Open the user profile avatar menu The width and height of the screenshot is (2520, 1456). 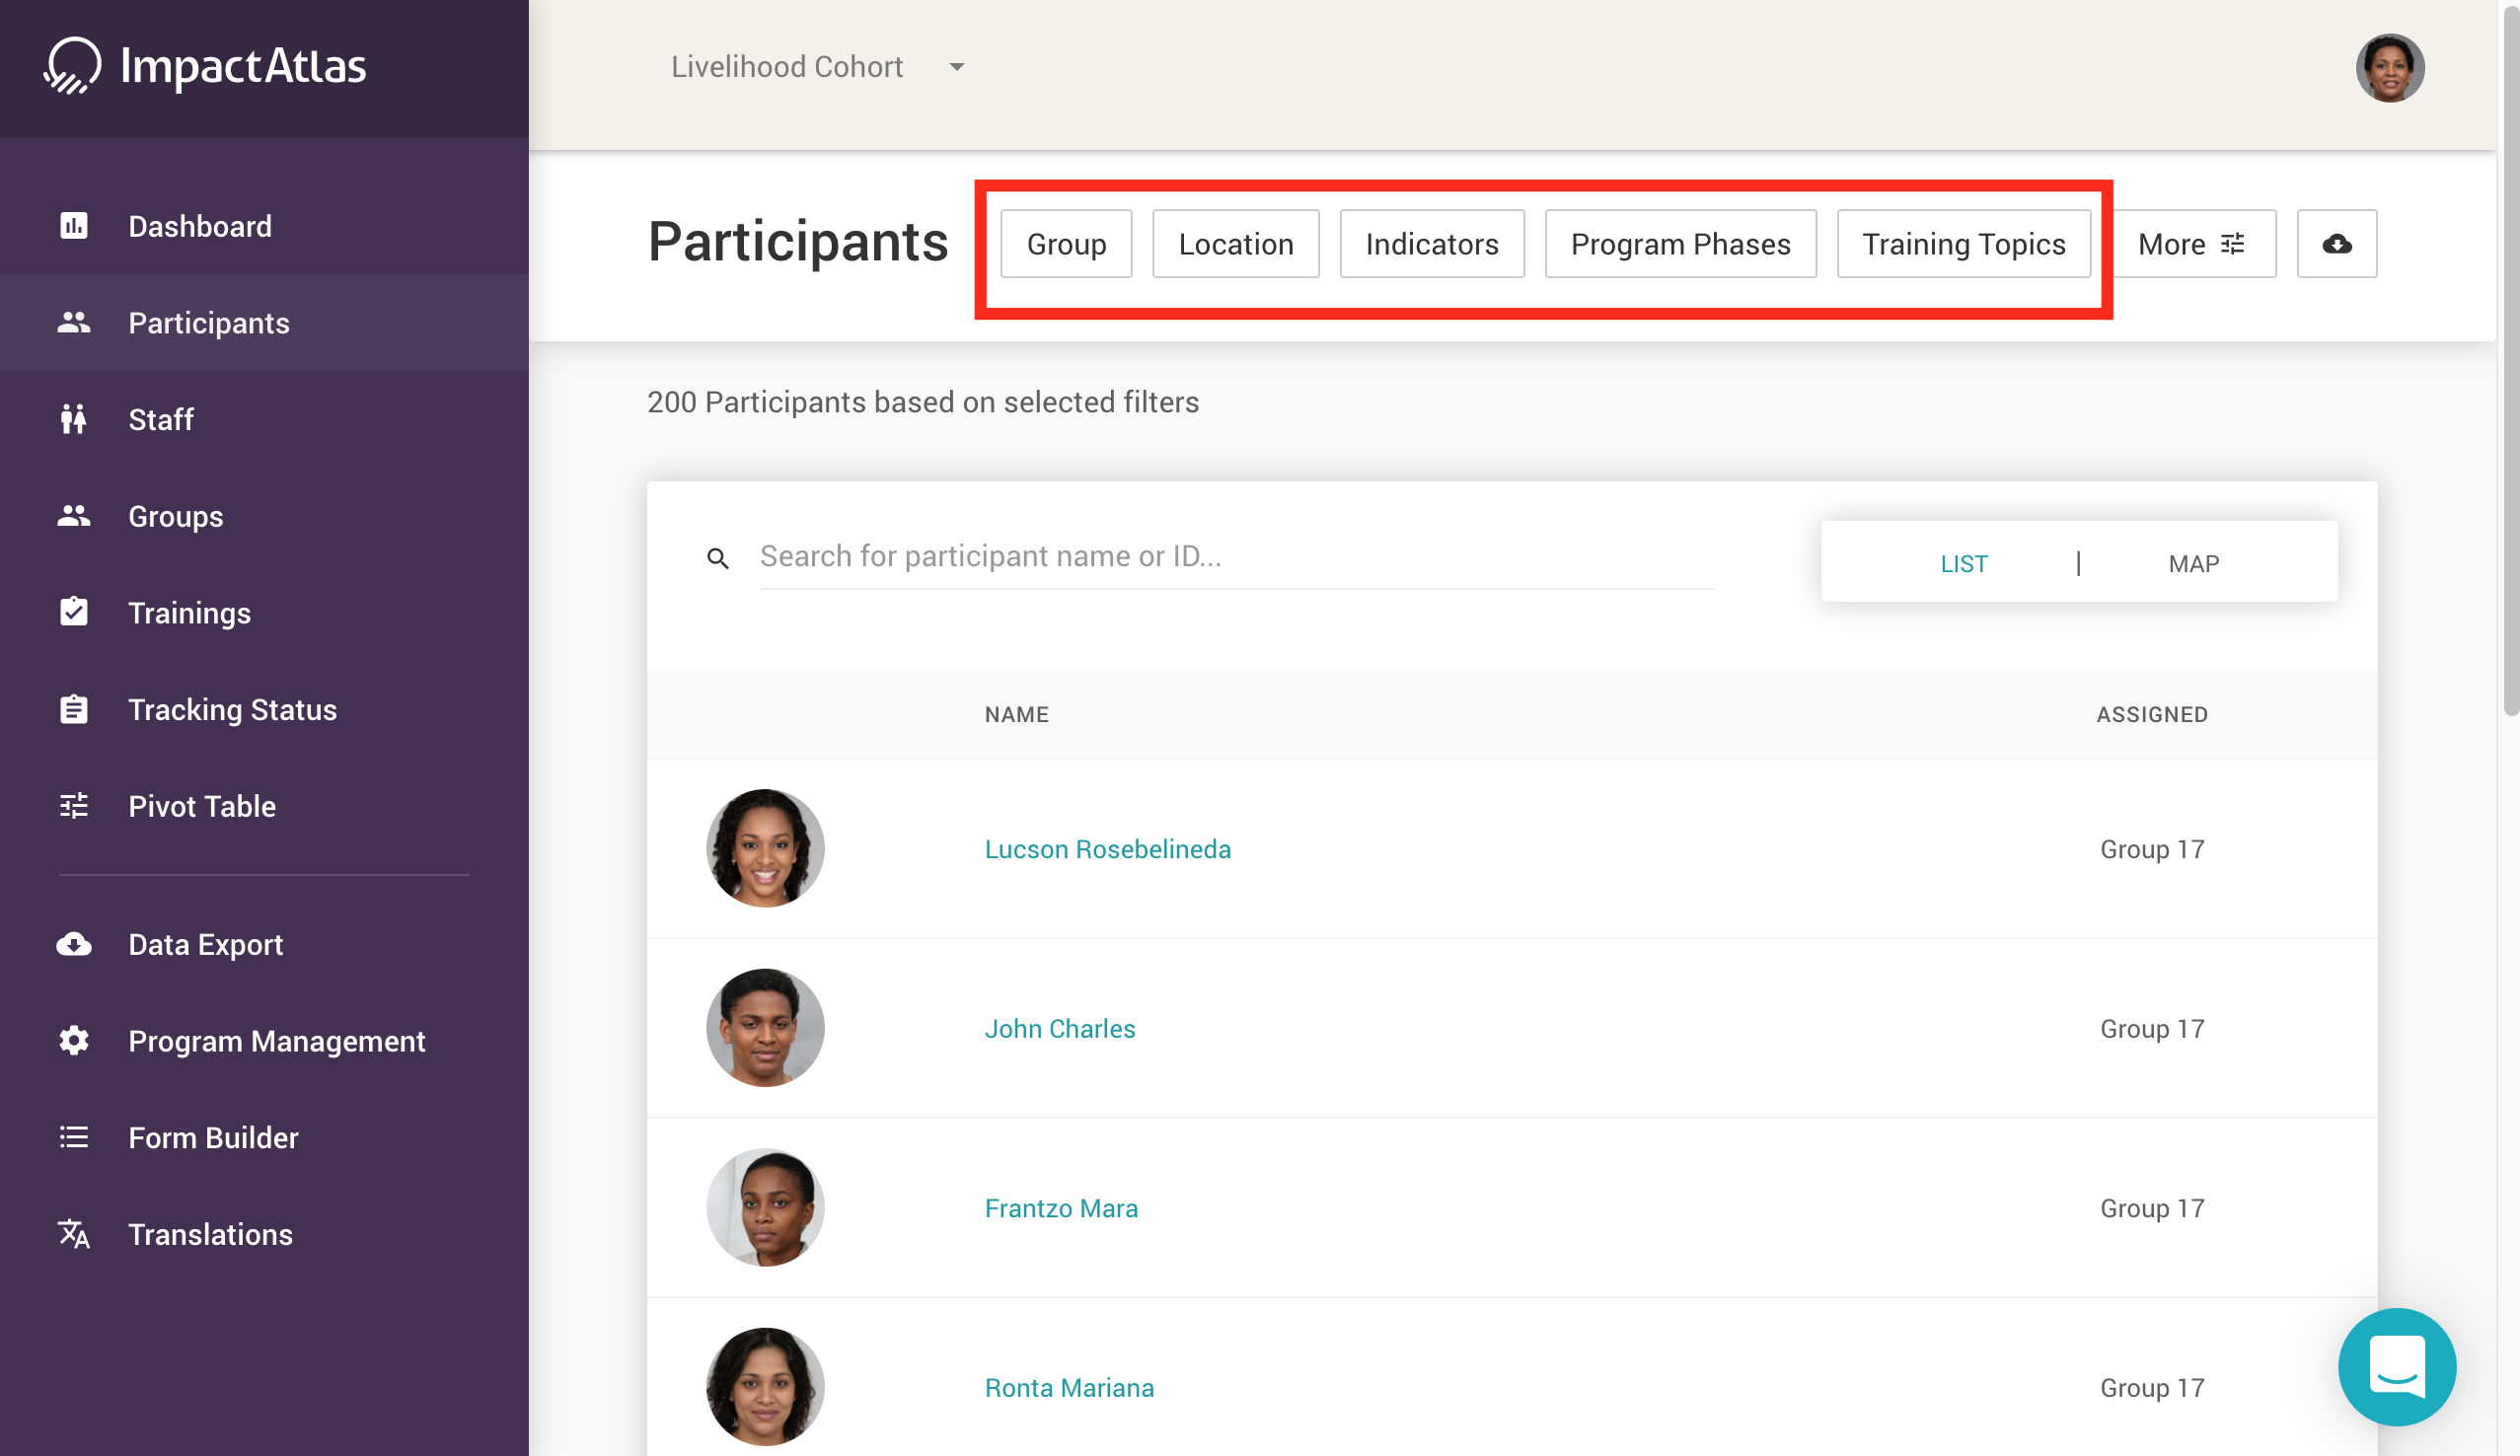(x=2390, y=68)
